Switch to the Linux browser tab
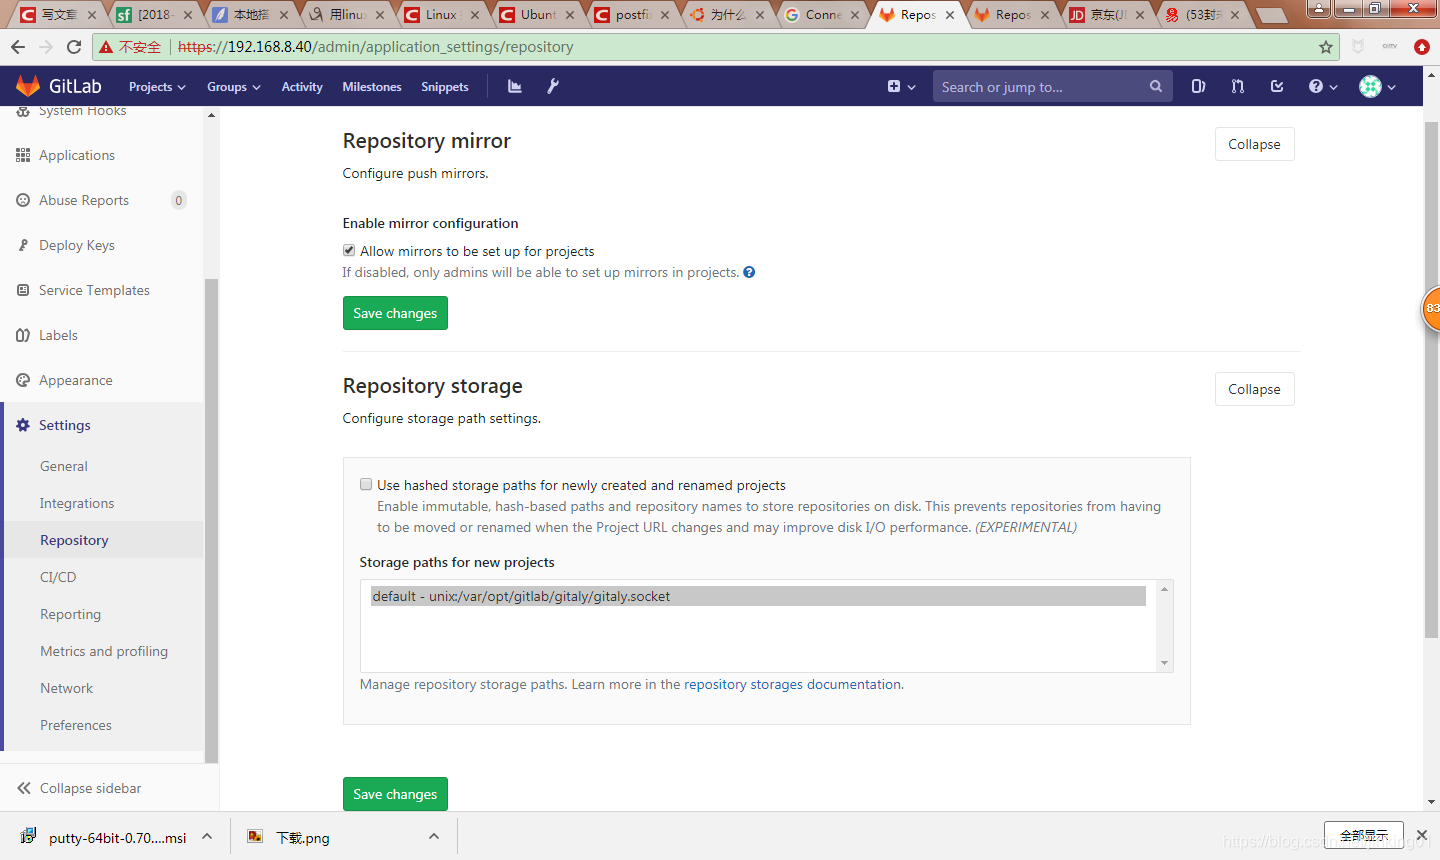The width and height of the screenshot is (1440, 860). (441, 15)
